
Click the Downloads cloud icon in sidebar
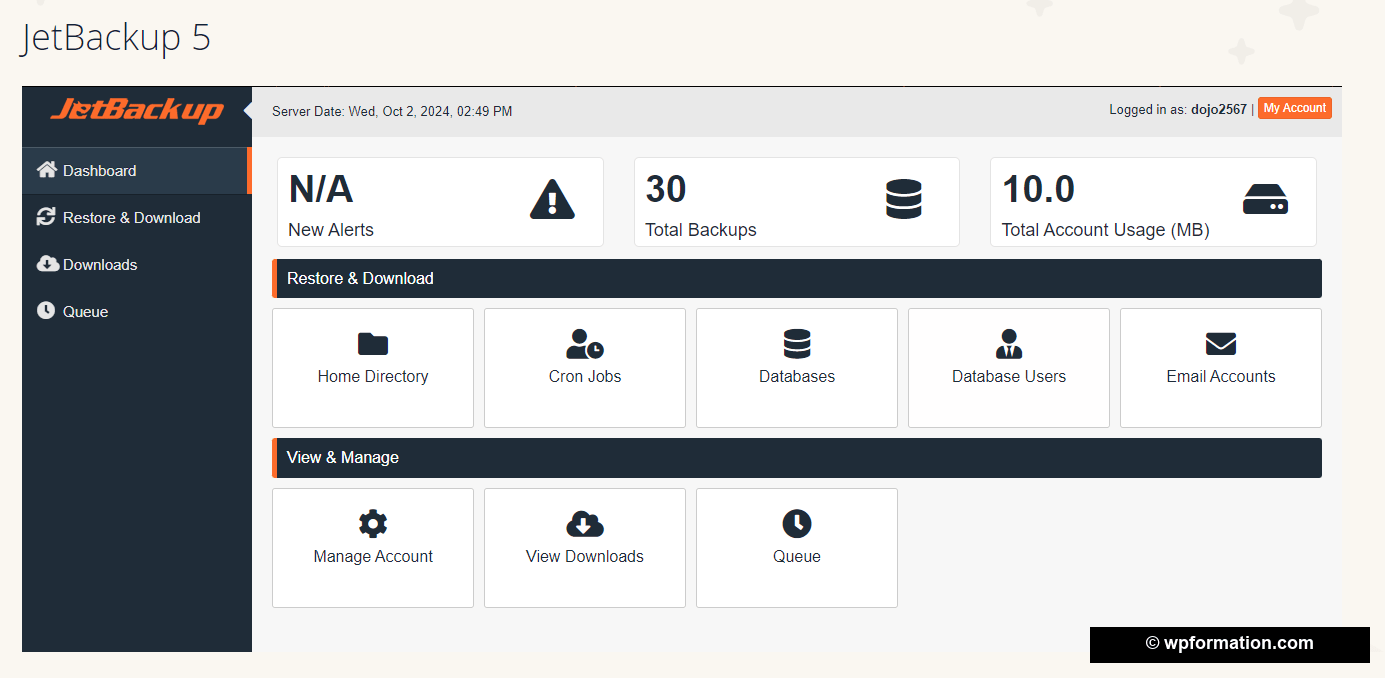pos(47,264)
